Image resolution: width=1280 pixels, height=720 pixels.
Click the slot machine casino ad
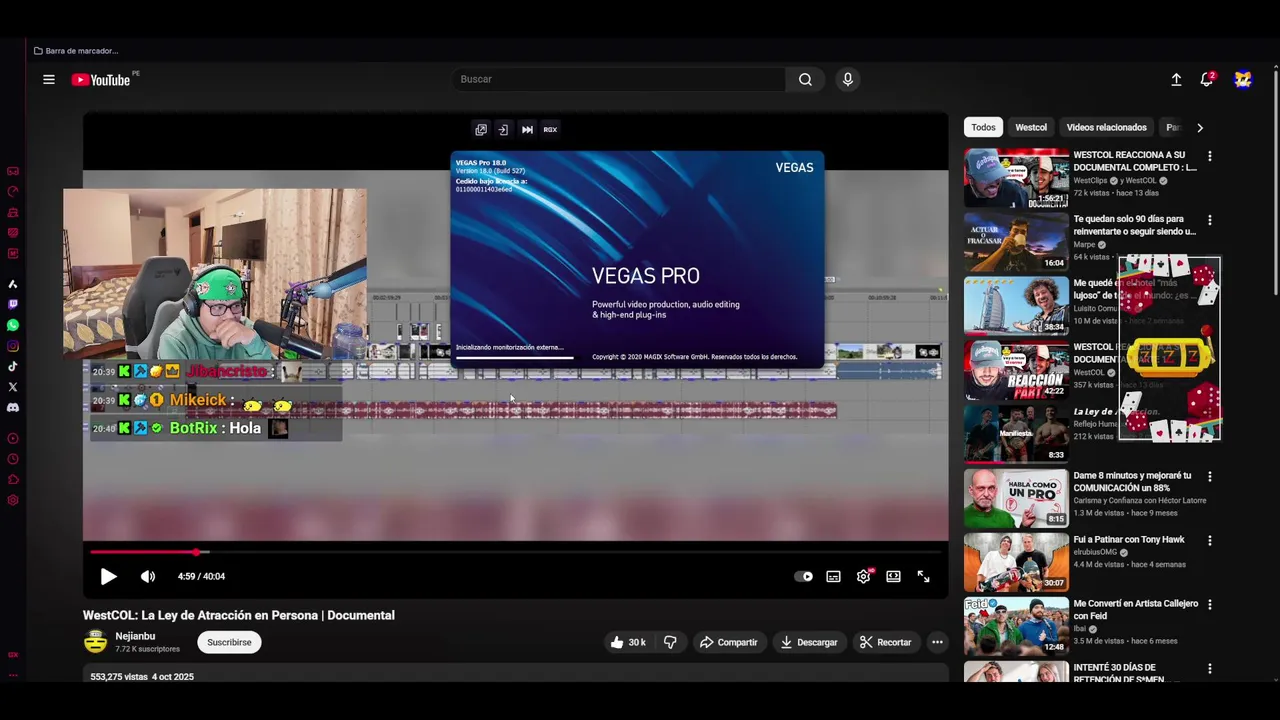point(1169,348)
